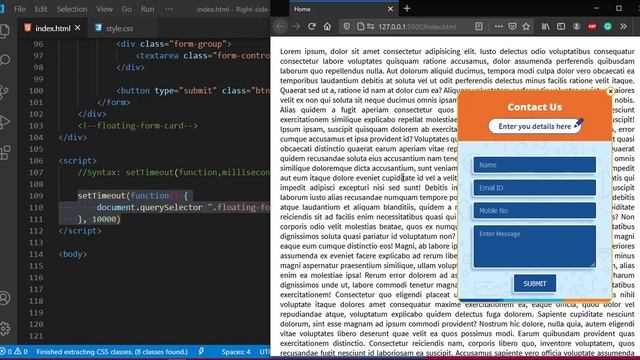Open Source Control view in activity bar
Screen dimensions: 640x360
[x=5, y=91]
